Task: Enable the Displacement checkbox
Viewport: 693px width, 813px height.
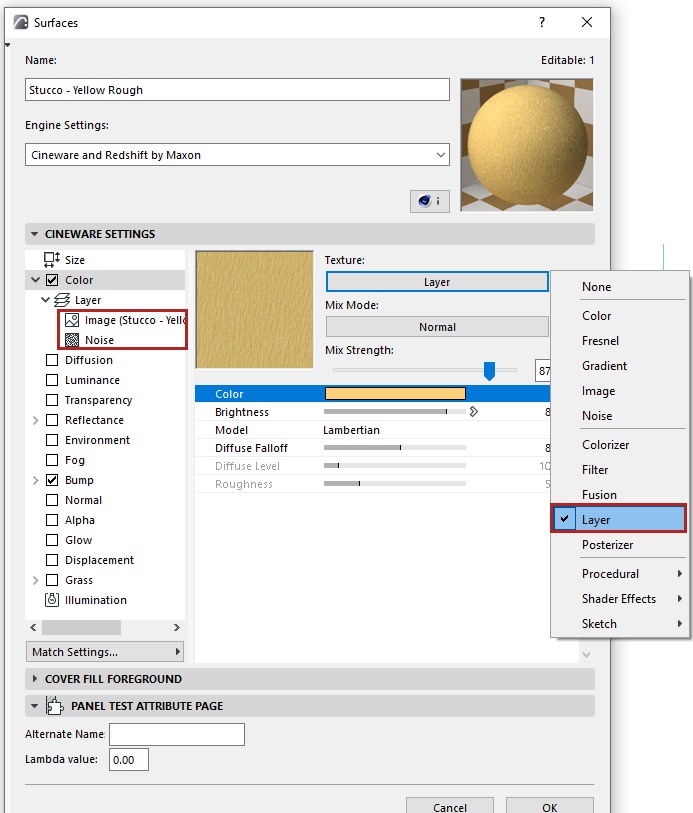Action: pos(52,560)
